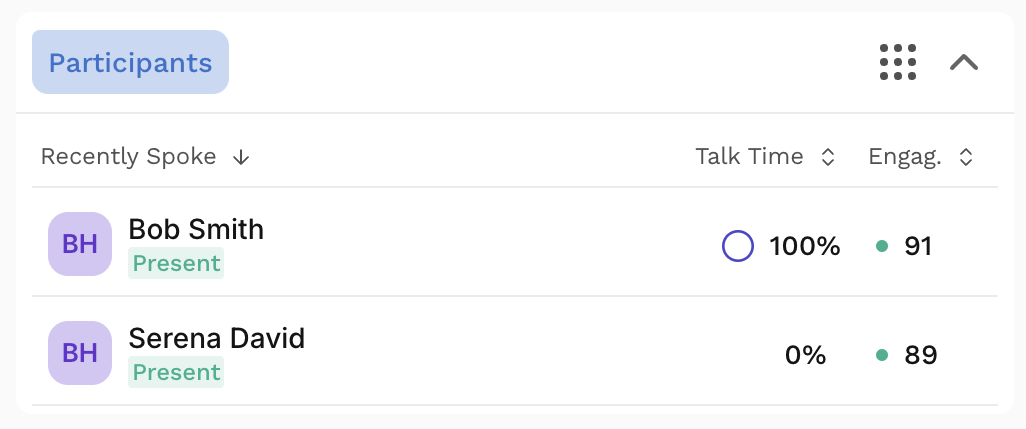Sort by Recently Spoke column

128,156
